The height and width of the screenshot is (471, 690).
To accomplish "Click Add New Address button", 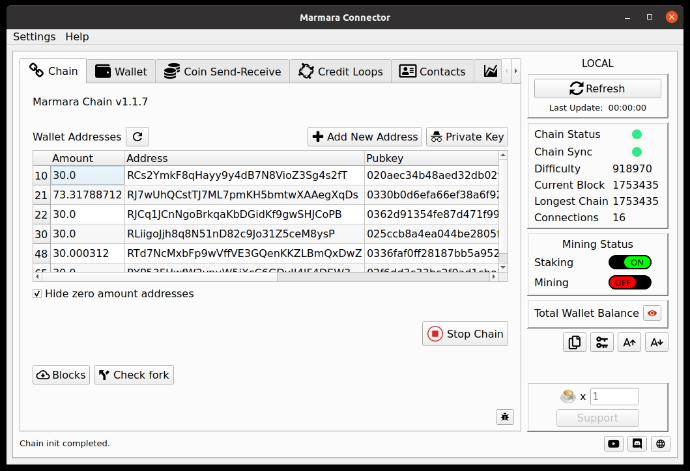I will 364,137.
